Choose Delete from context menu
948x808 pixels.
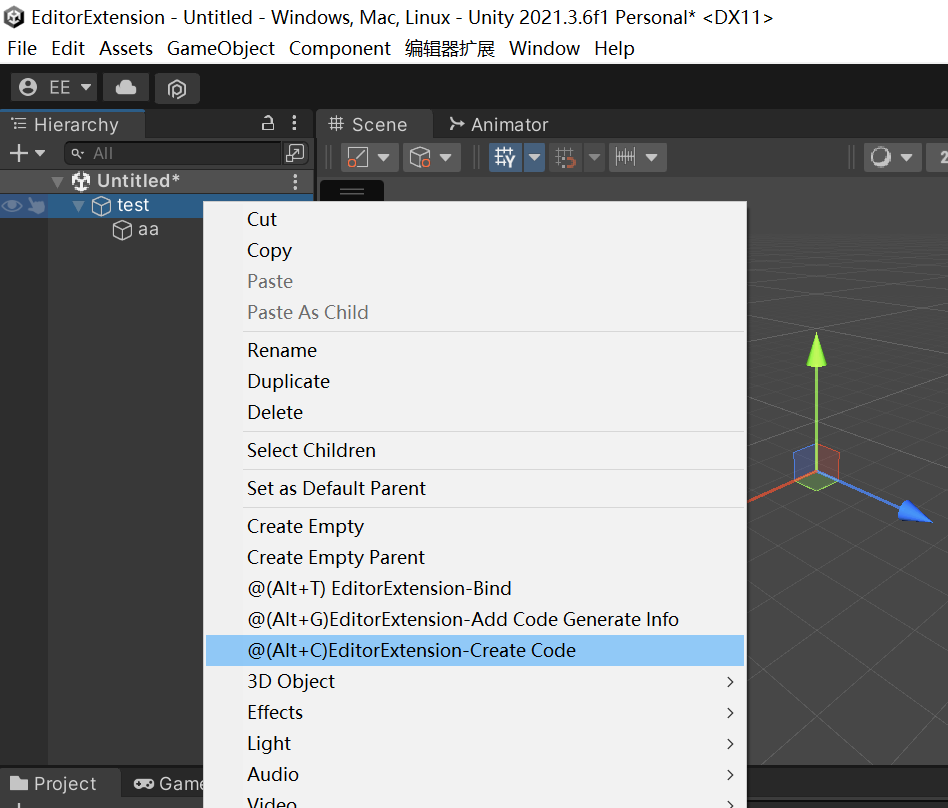tap(475, 412)
